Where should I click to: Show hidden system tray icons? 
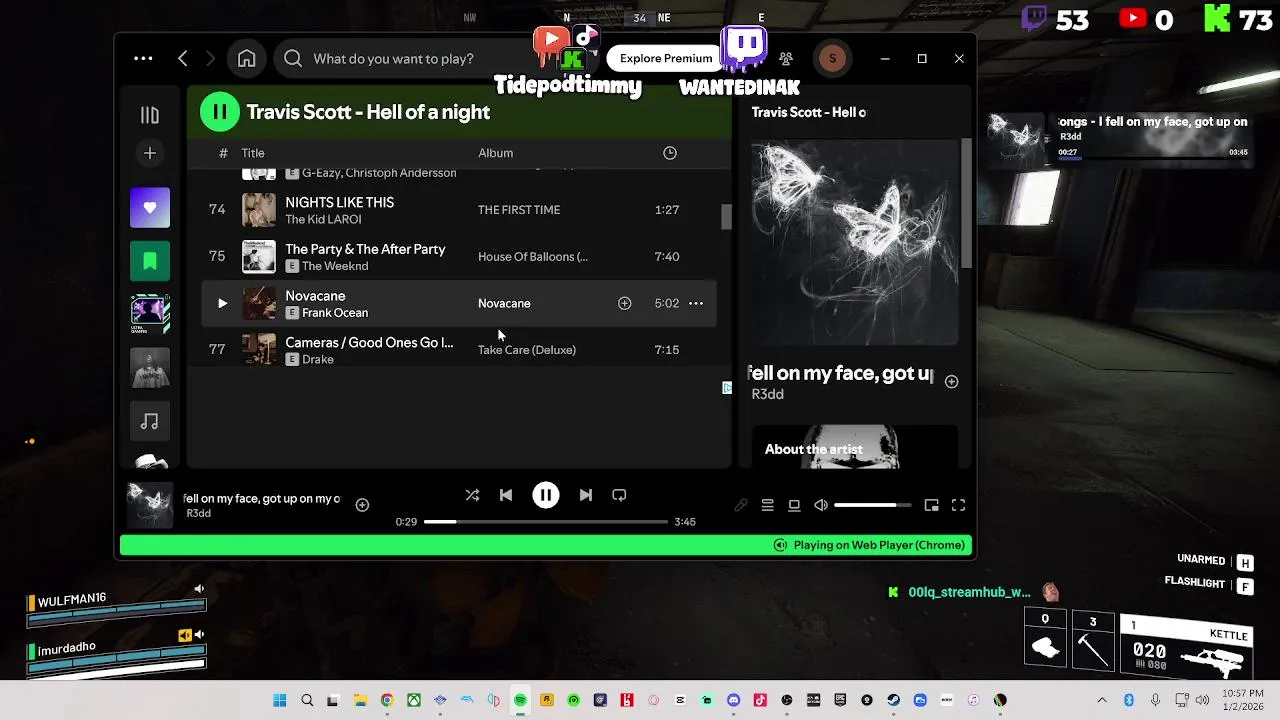(1102, 700)
